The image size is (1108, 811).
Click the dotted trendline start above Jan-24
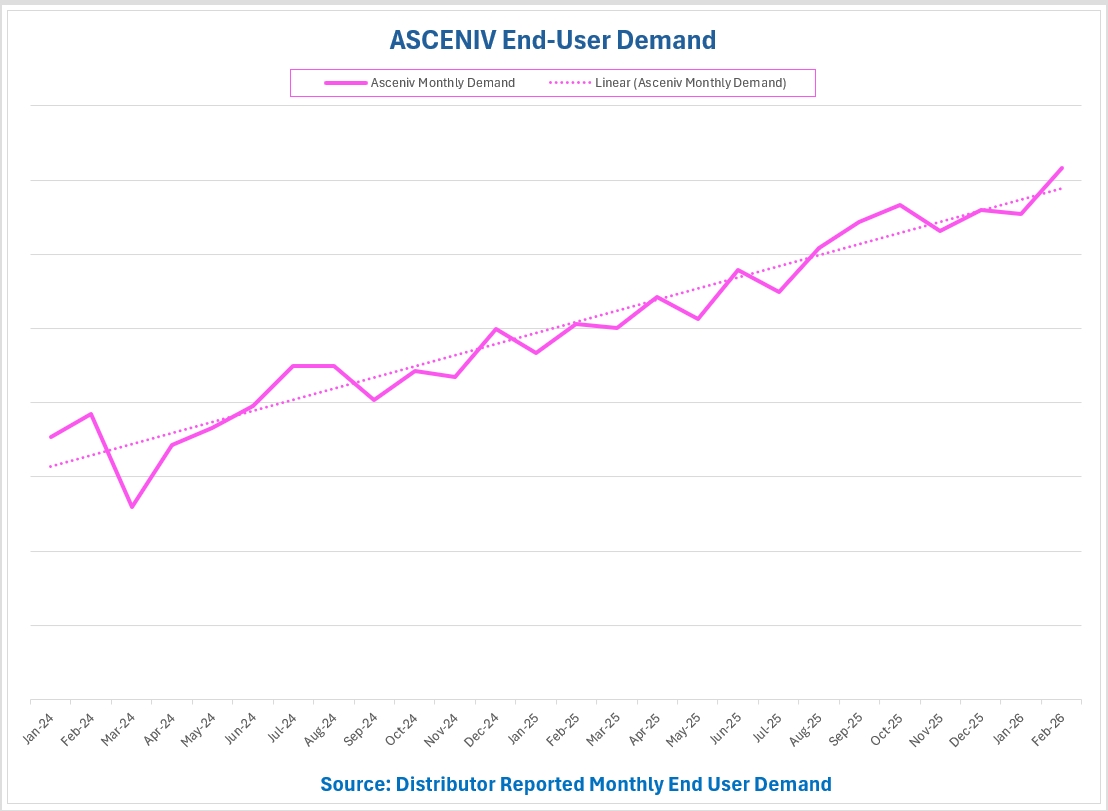pyautogui.click(x=51, y=466)
